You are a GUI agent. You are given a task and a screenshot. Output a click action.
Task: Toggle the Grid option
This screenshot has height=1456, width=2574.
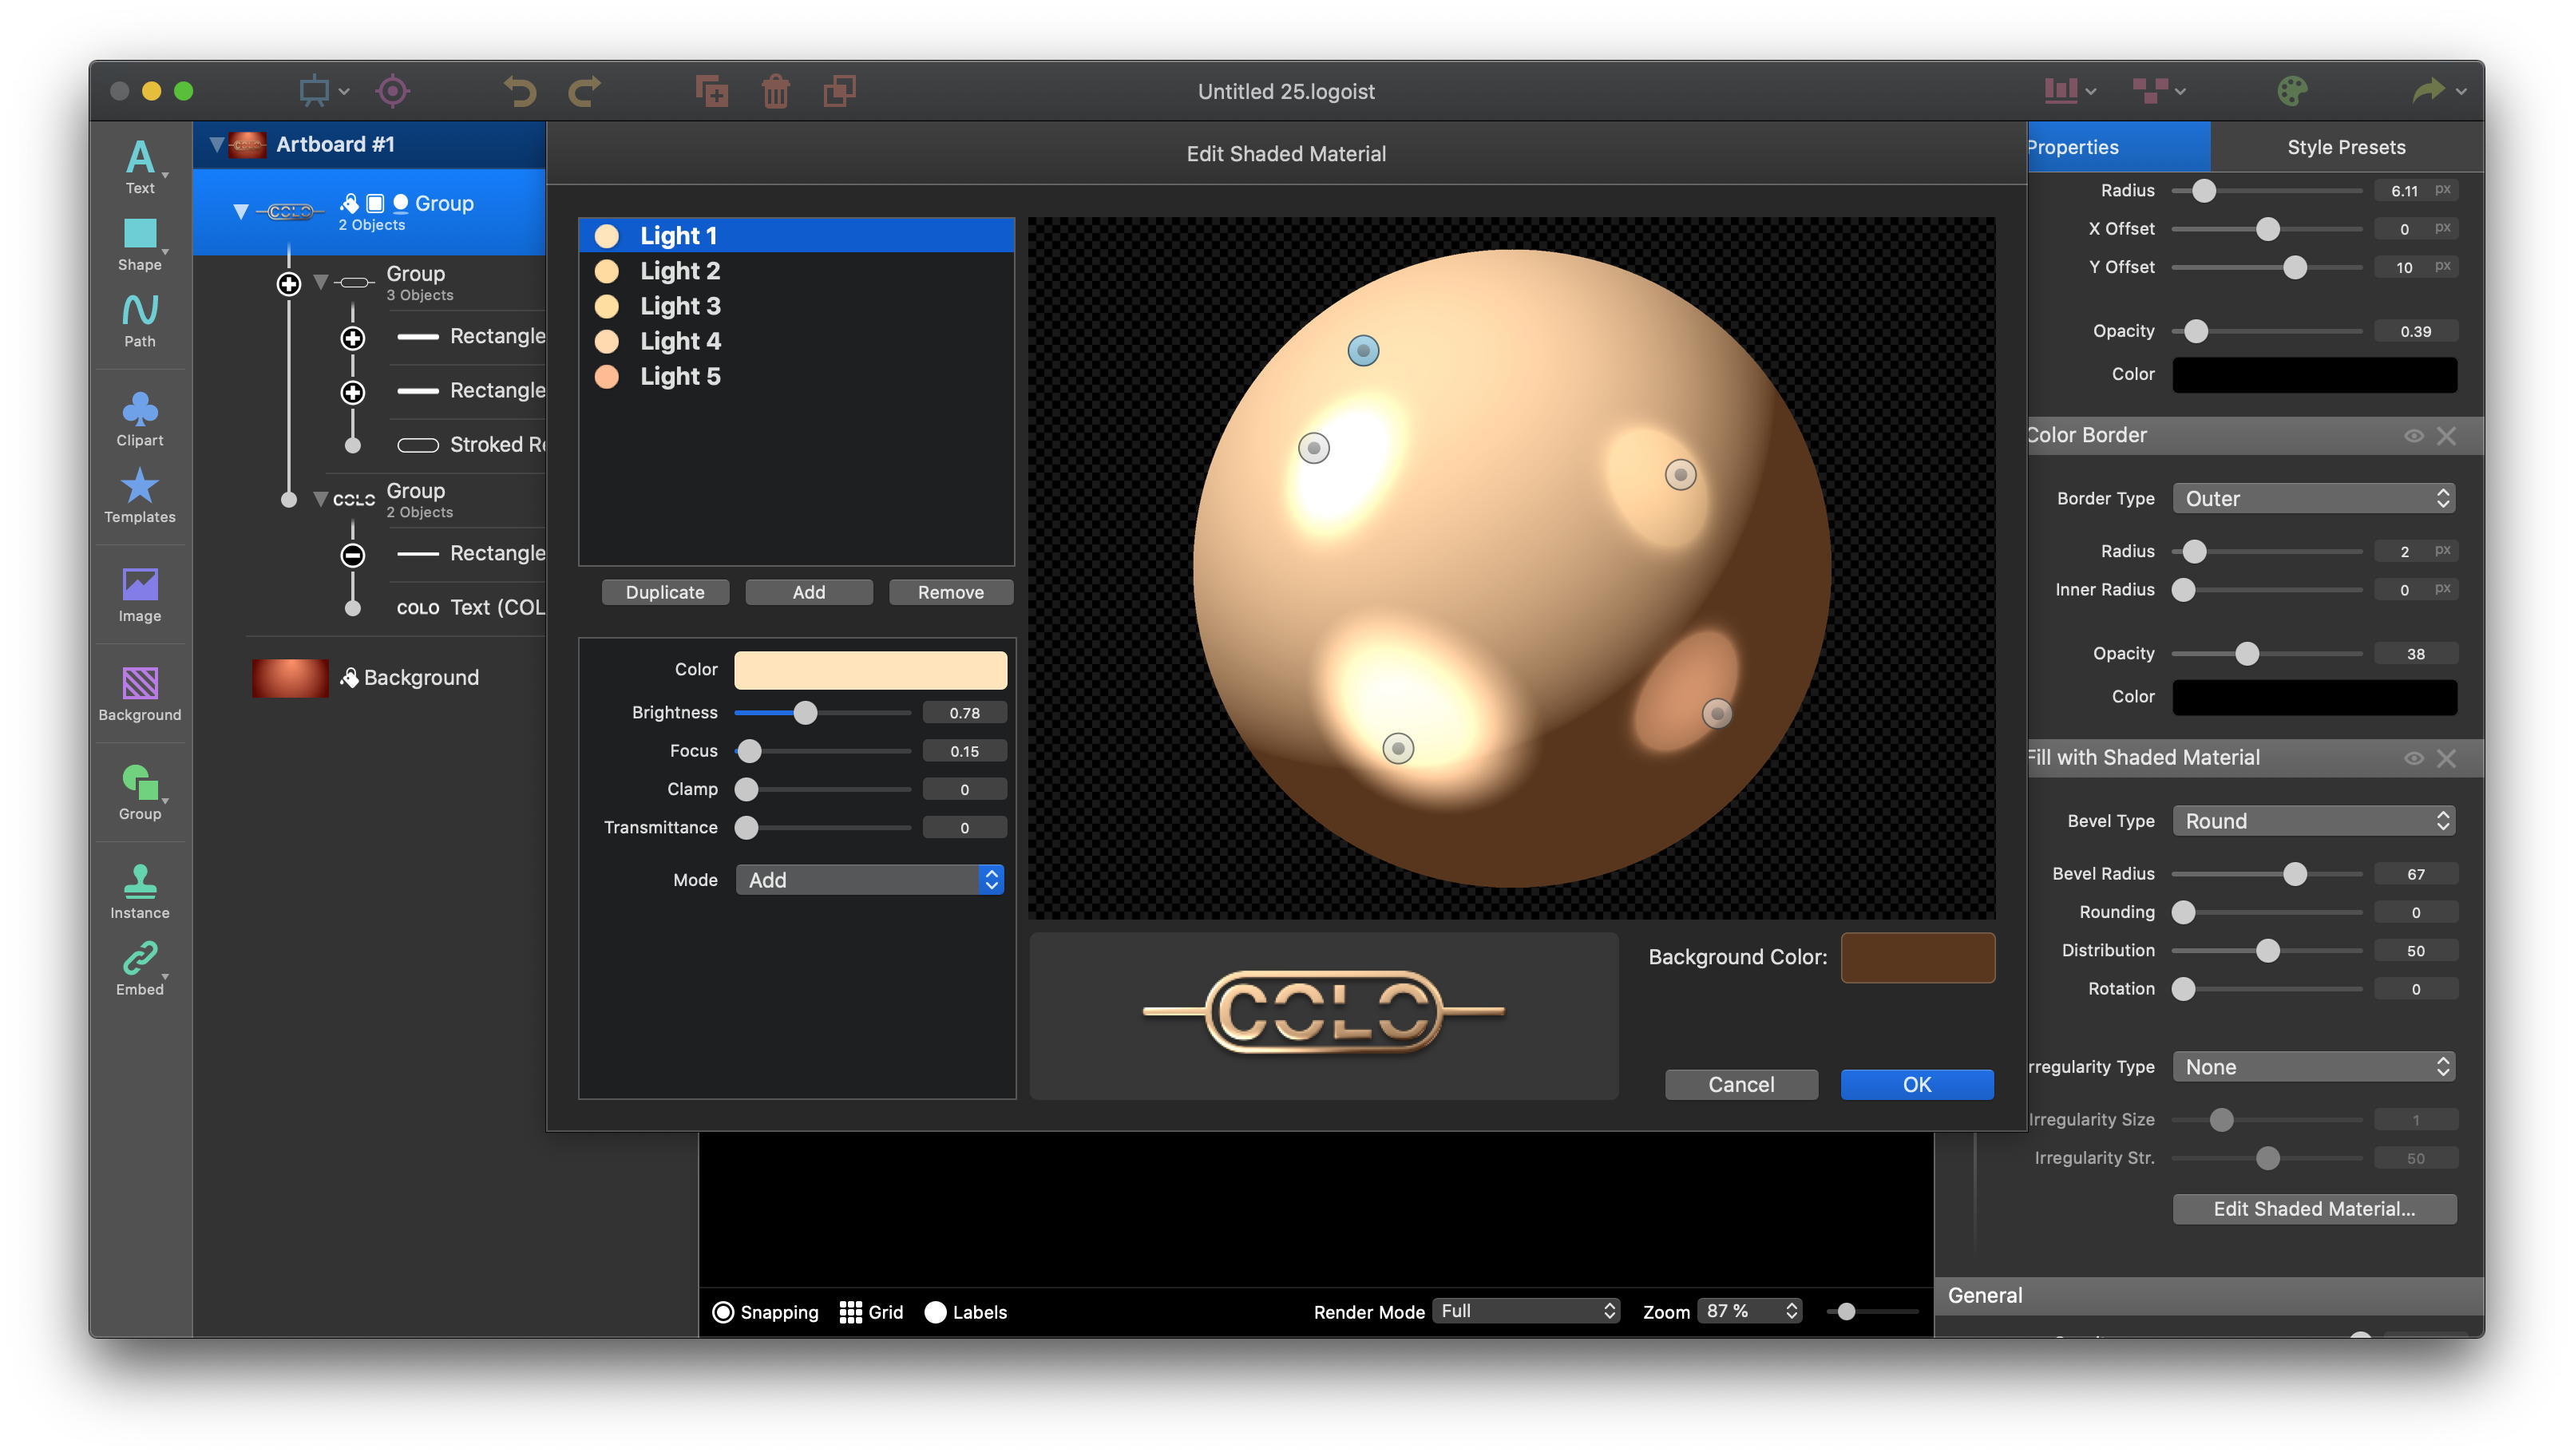click(871, 1312)
